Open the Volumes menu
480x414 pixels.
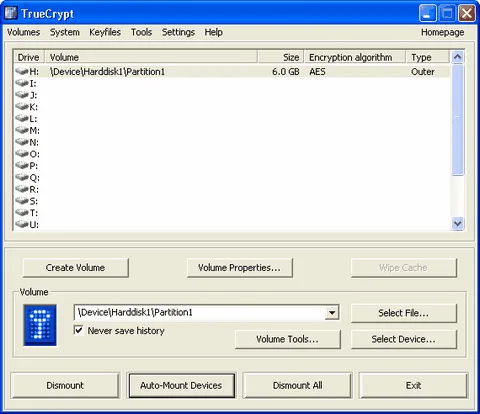coord(24,32)
